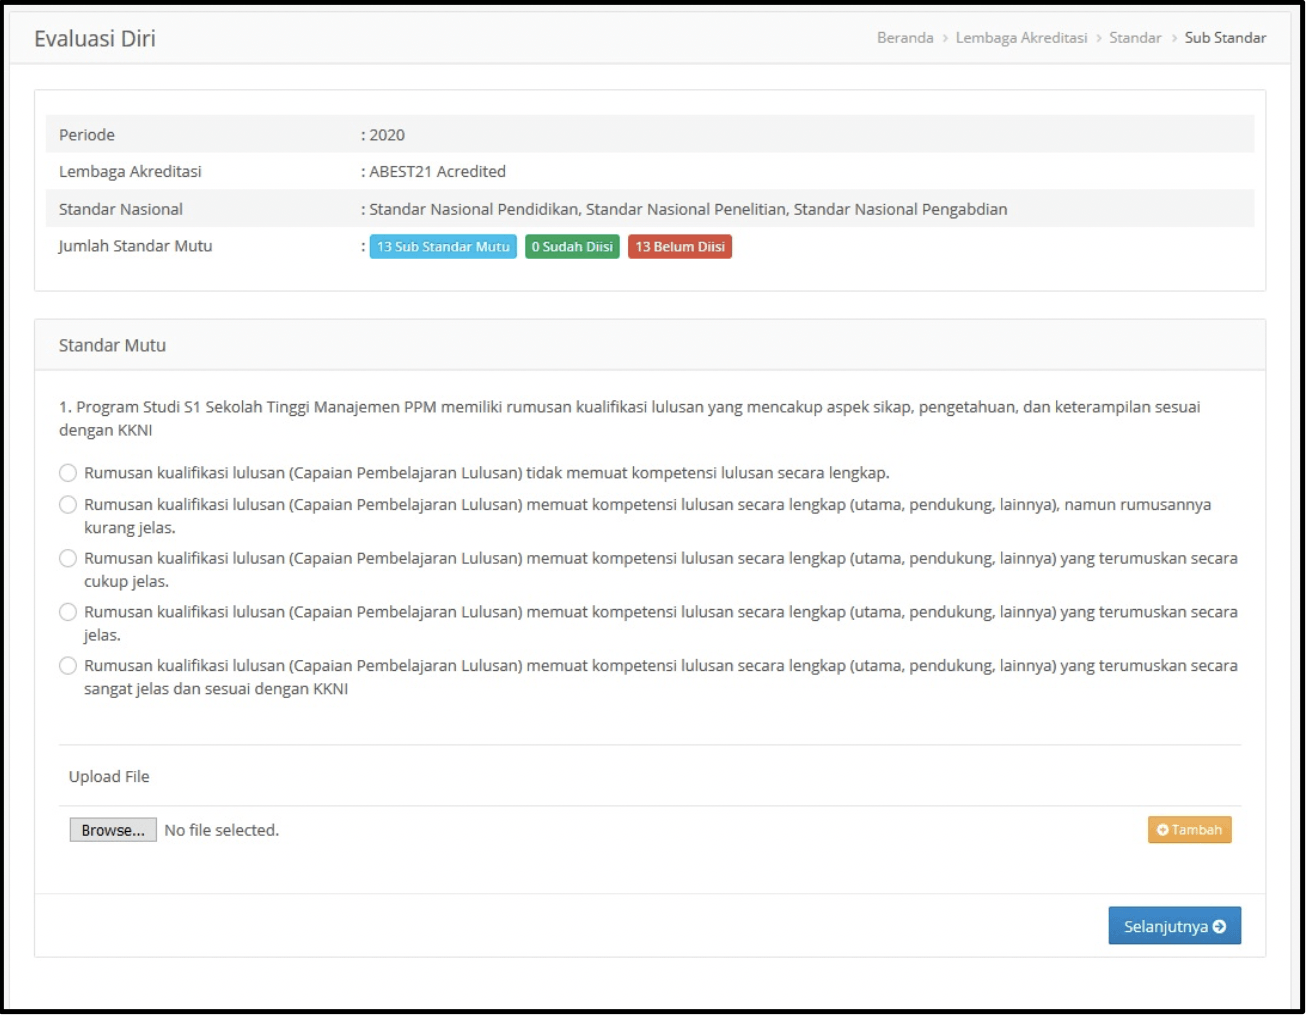Image resolution: width=1308 pixels, height=1018 pixels.
Task: Select option stating rumusannya kurang jelas
Action: (x=67, y=504)
